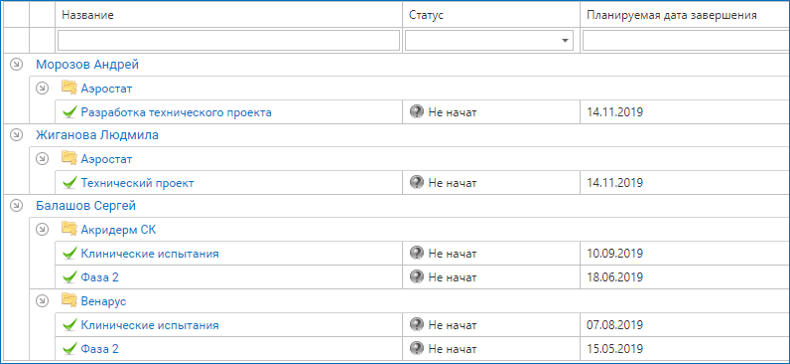Image resolution: width=790 pixels, height=364 pixels.
Task: Click the question status icon for 15.05.2019 row
Action: (x=417, y=348)
